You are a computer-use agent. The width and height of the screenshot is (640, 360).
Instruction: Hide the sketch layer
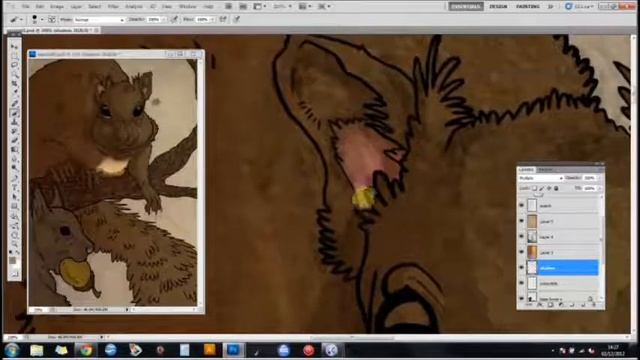click(x=522, y=205)
